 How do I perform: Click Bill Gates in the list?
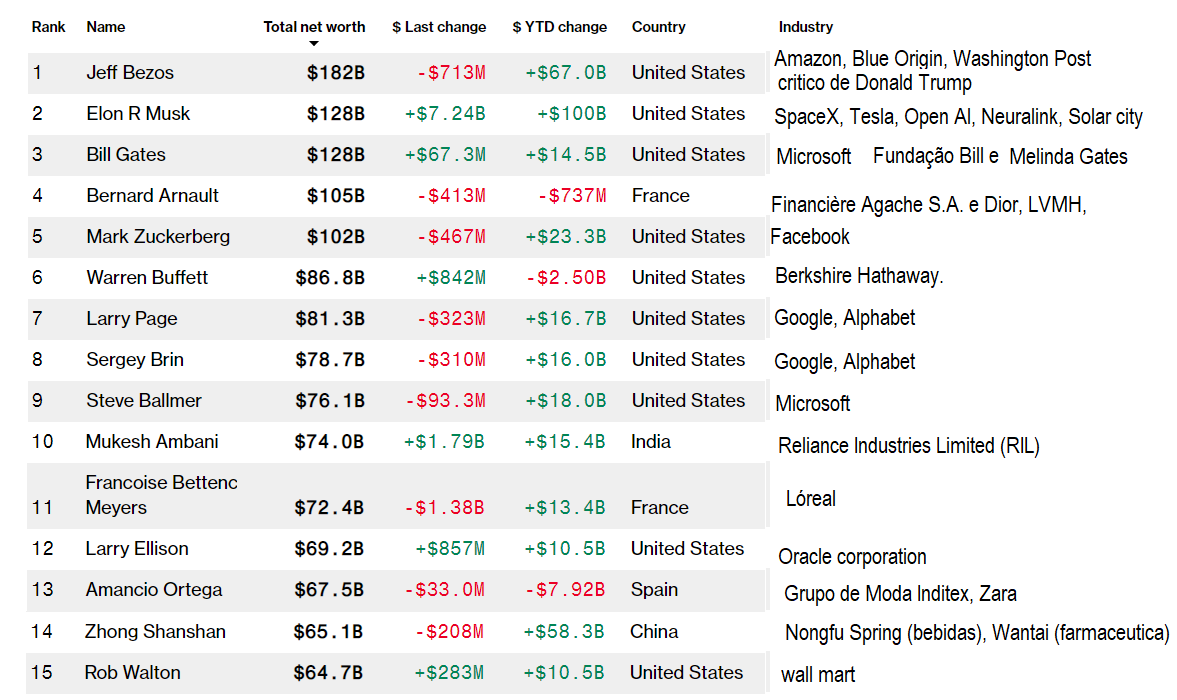(x=126, y=155)
